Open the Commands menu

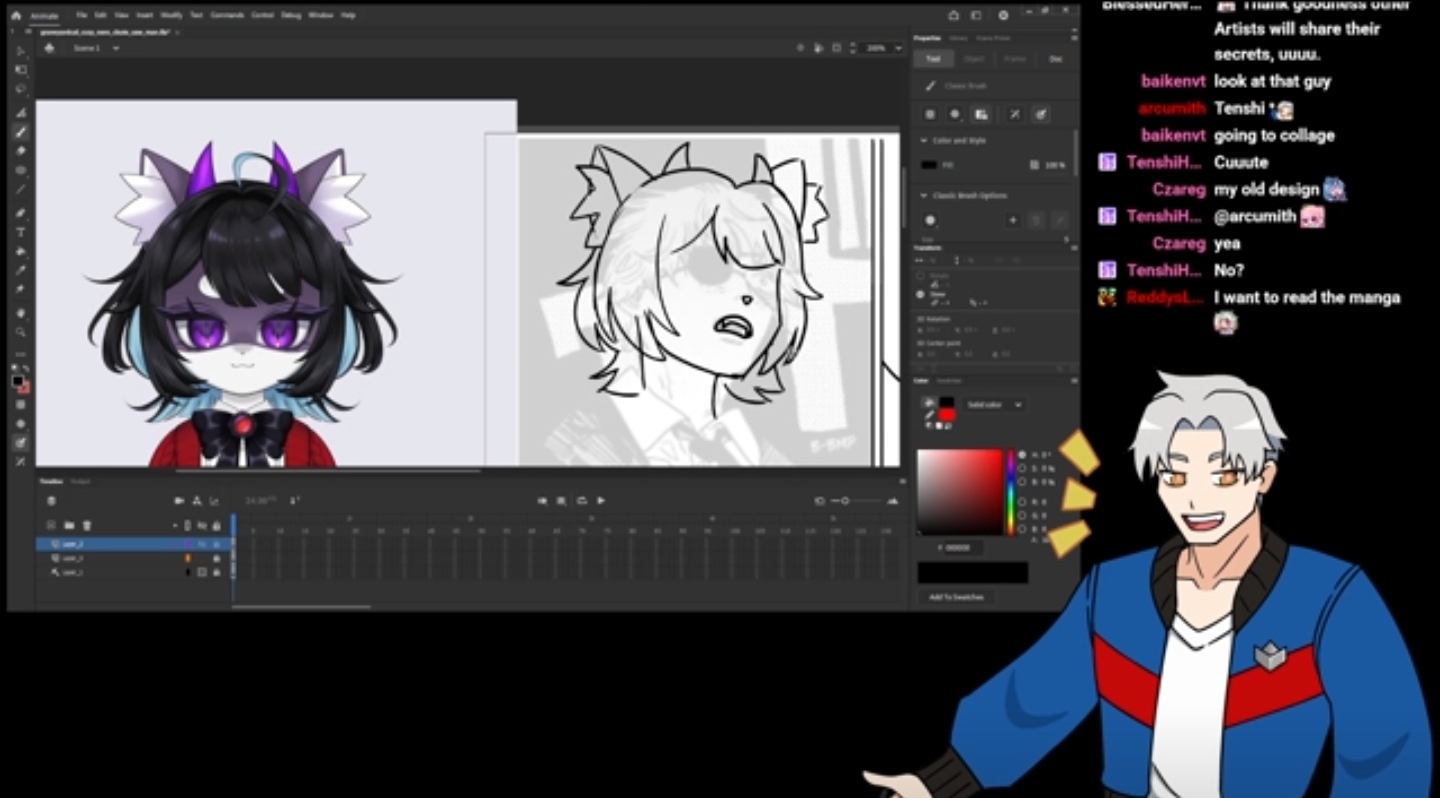coord(227,16)
